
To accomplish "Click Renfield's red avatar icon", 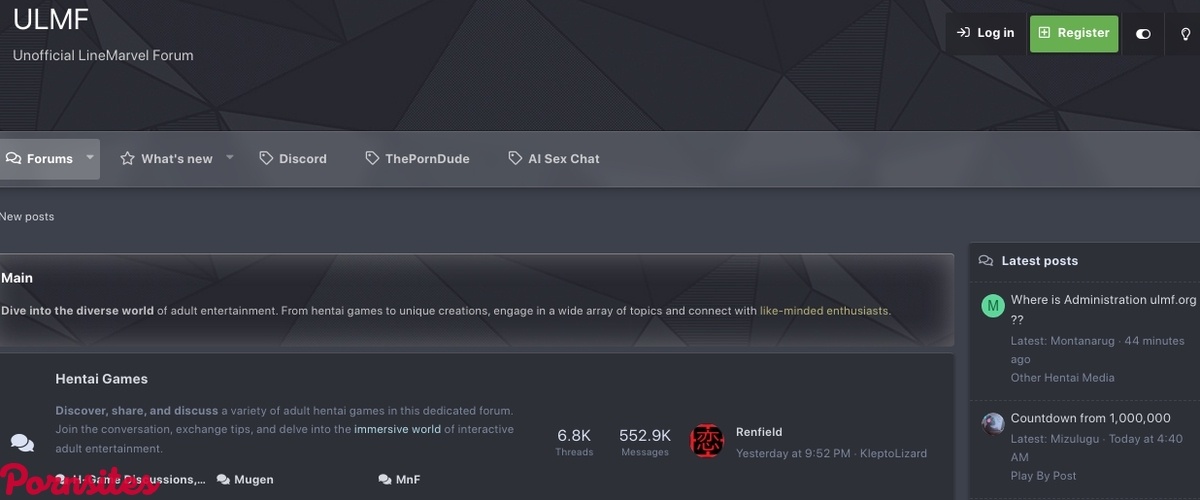I will pyautogui.click(x=707, y=442).
